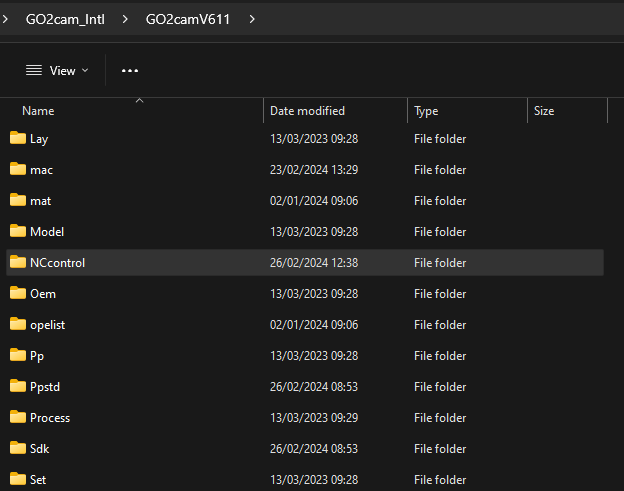This screenshot has height=491, width=624.
Task: Click the Pp folder icon
Action: click(x=18, y=355)
